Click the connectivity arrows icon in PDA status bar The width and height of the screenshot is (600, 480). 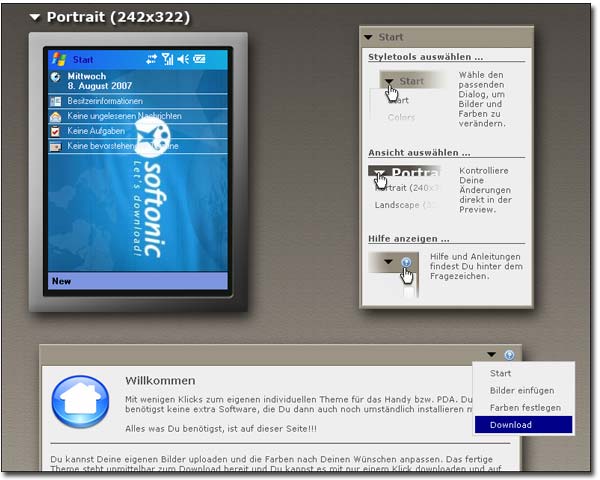tap(149, 59)
